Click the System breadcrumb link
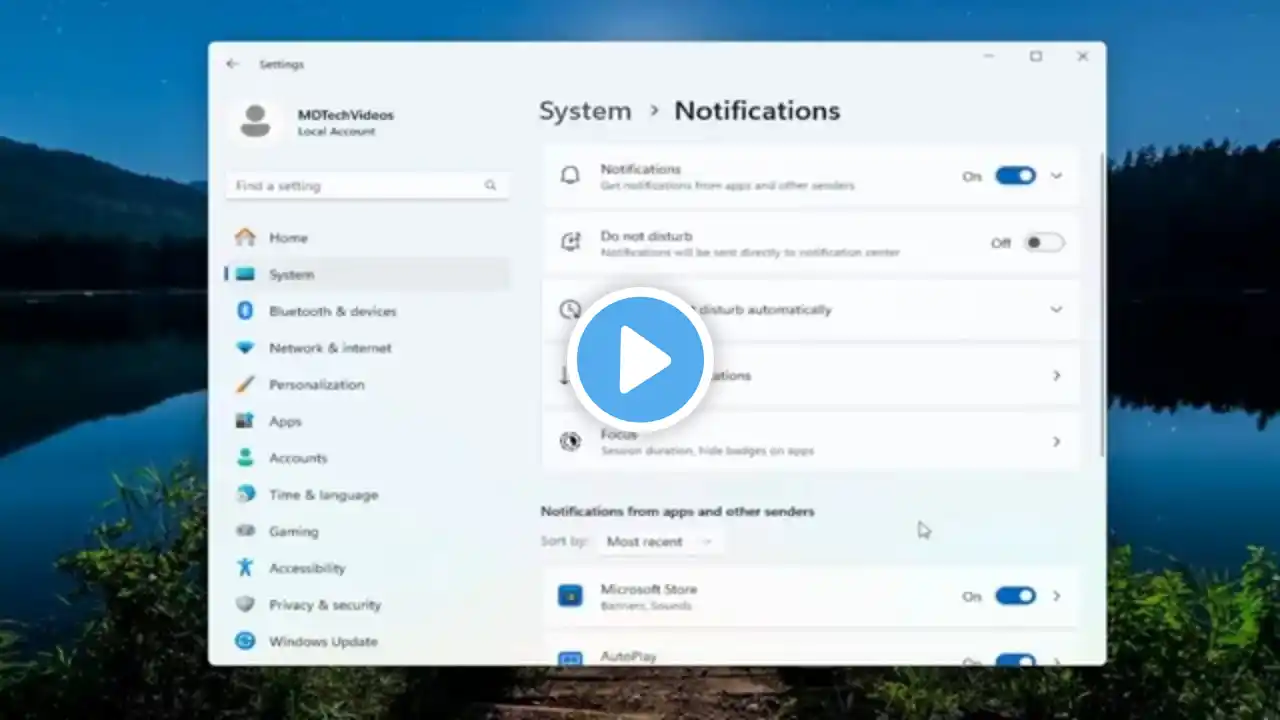The image size is (1280, 720). (585, 111)
